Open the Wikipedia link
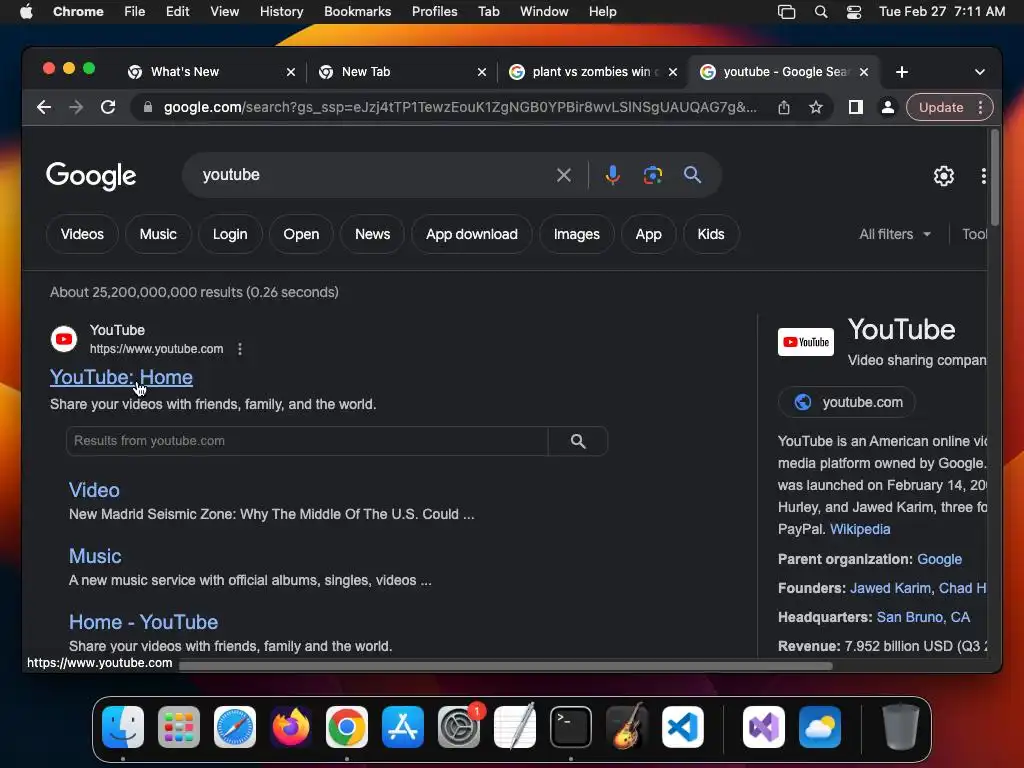 [860, 529]
